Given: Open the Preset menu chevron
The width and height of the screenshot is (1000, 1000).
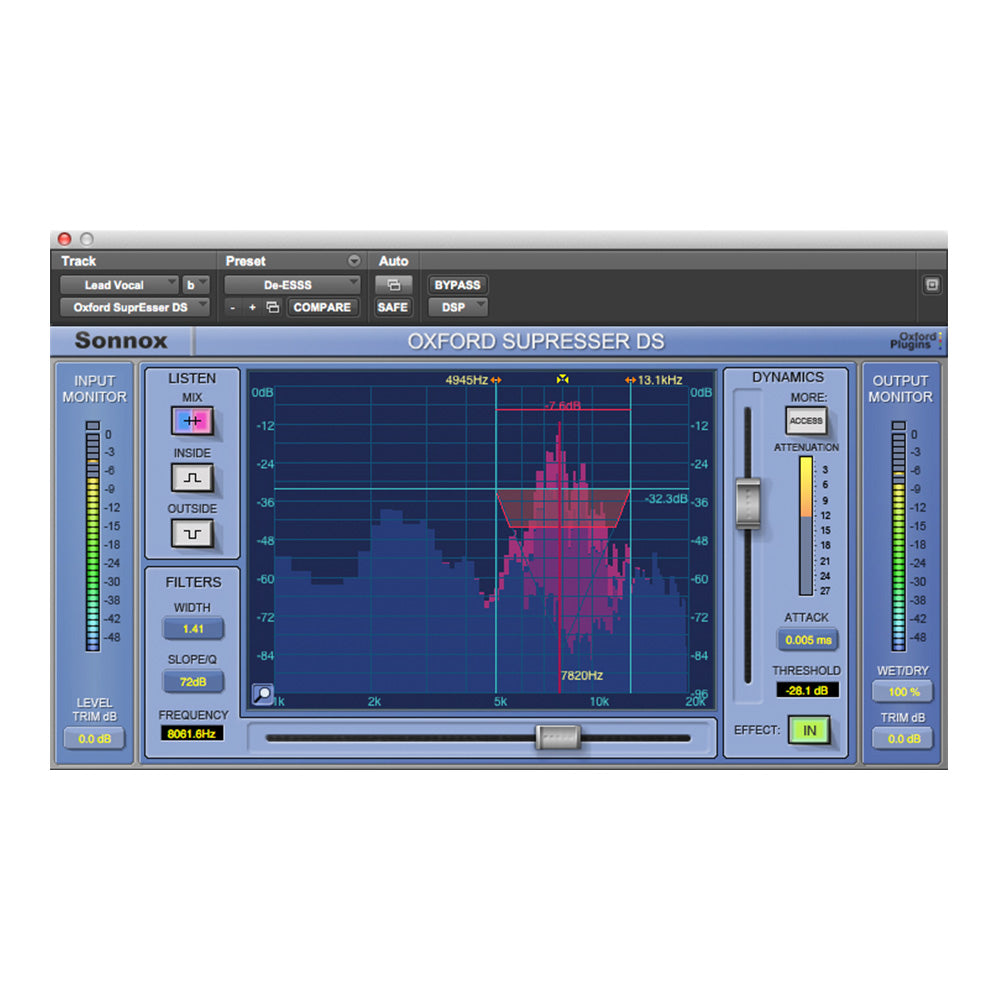Looking at the screenshot, I should 356,260.
